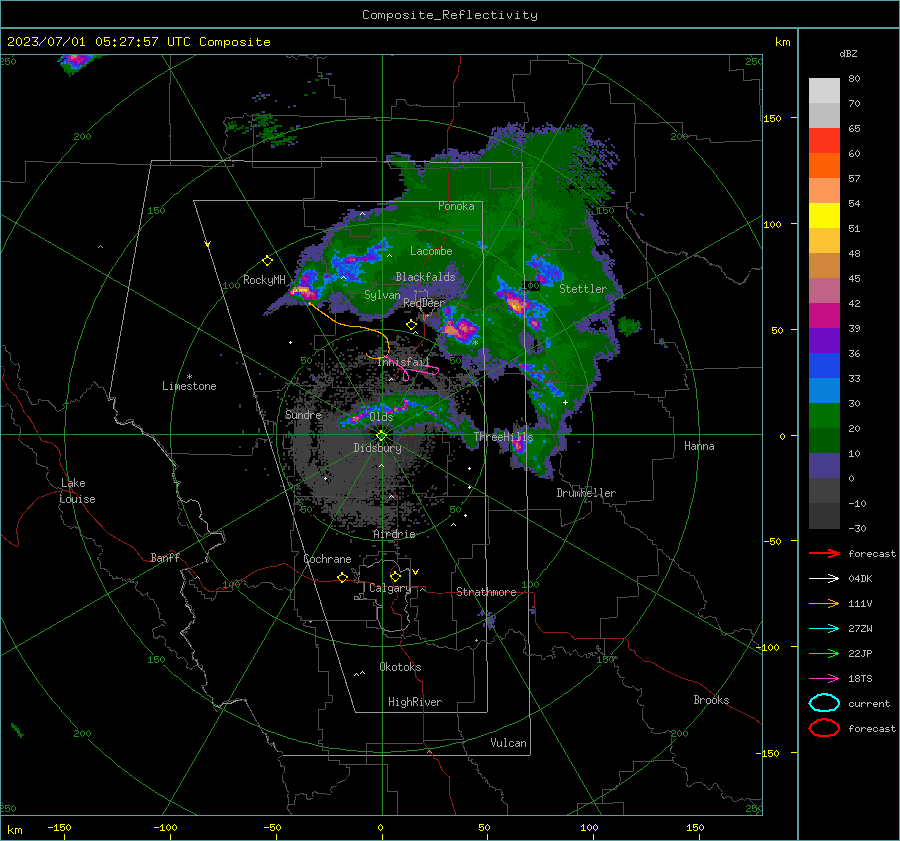This screenshot has width=900, height=841.
Task: Click the Sundre label
Action: pos(303,414)
